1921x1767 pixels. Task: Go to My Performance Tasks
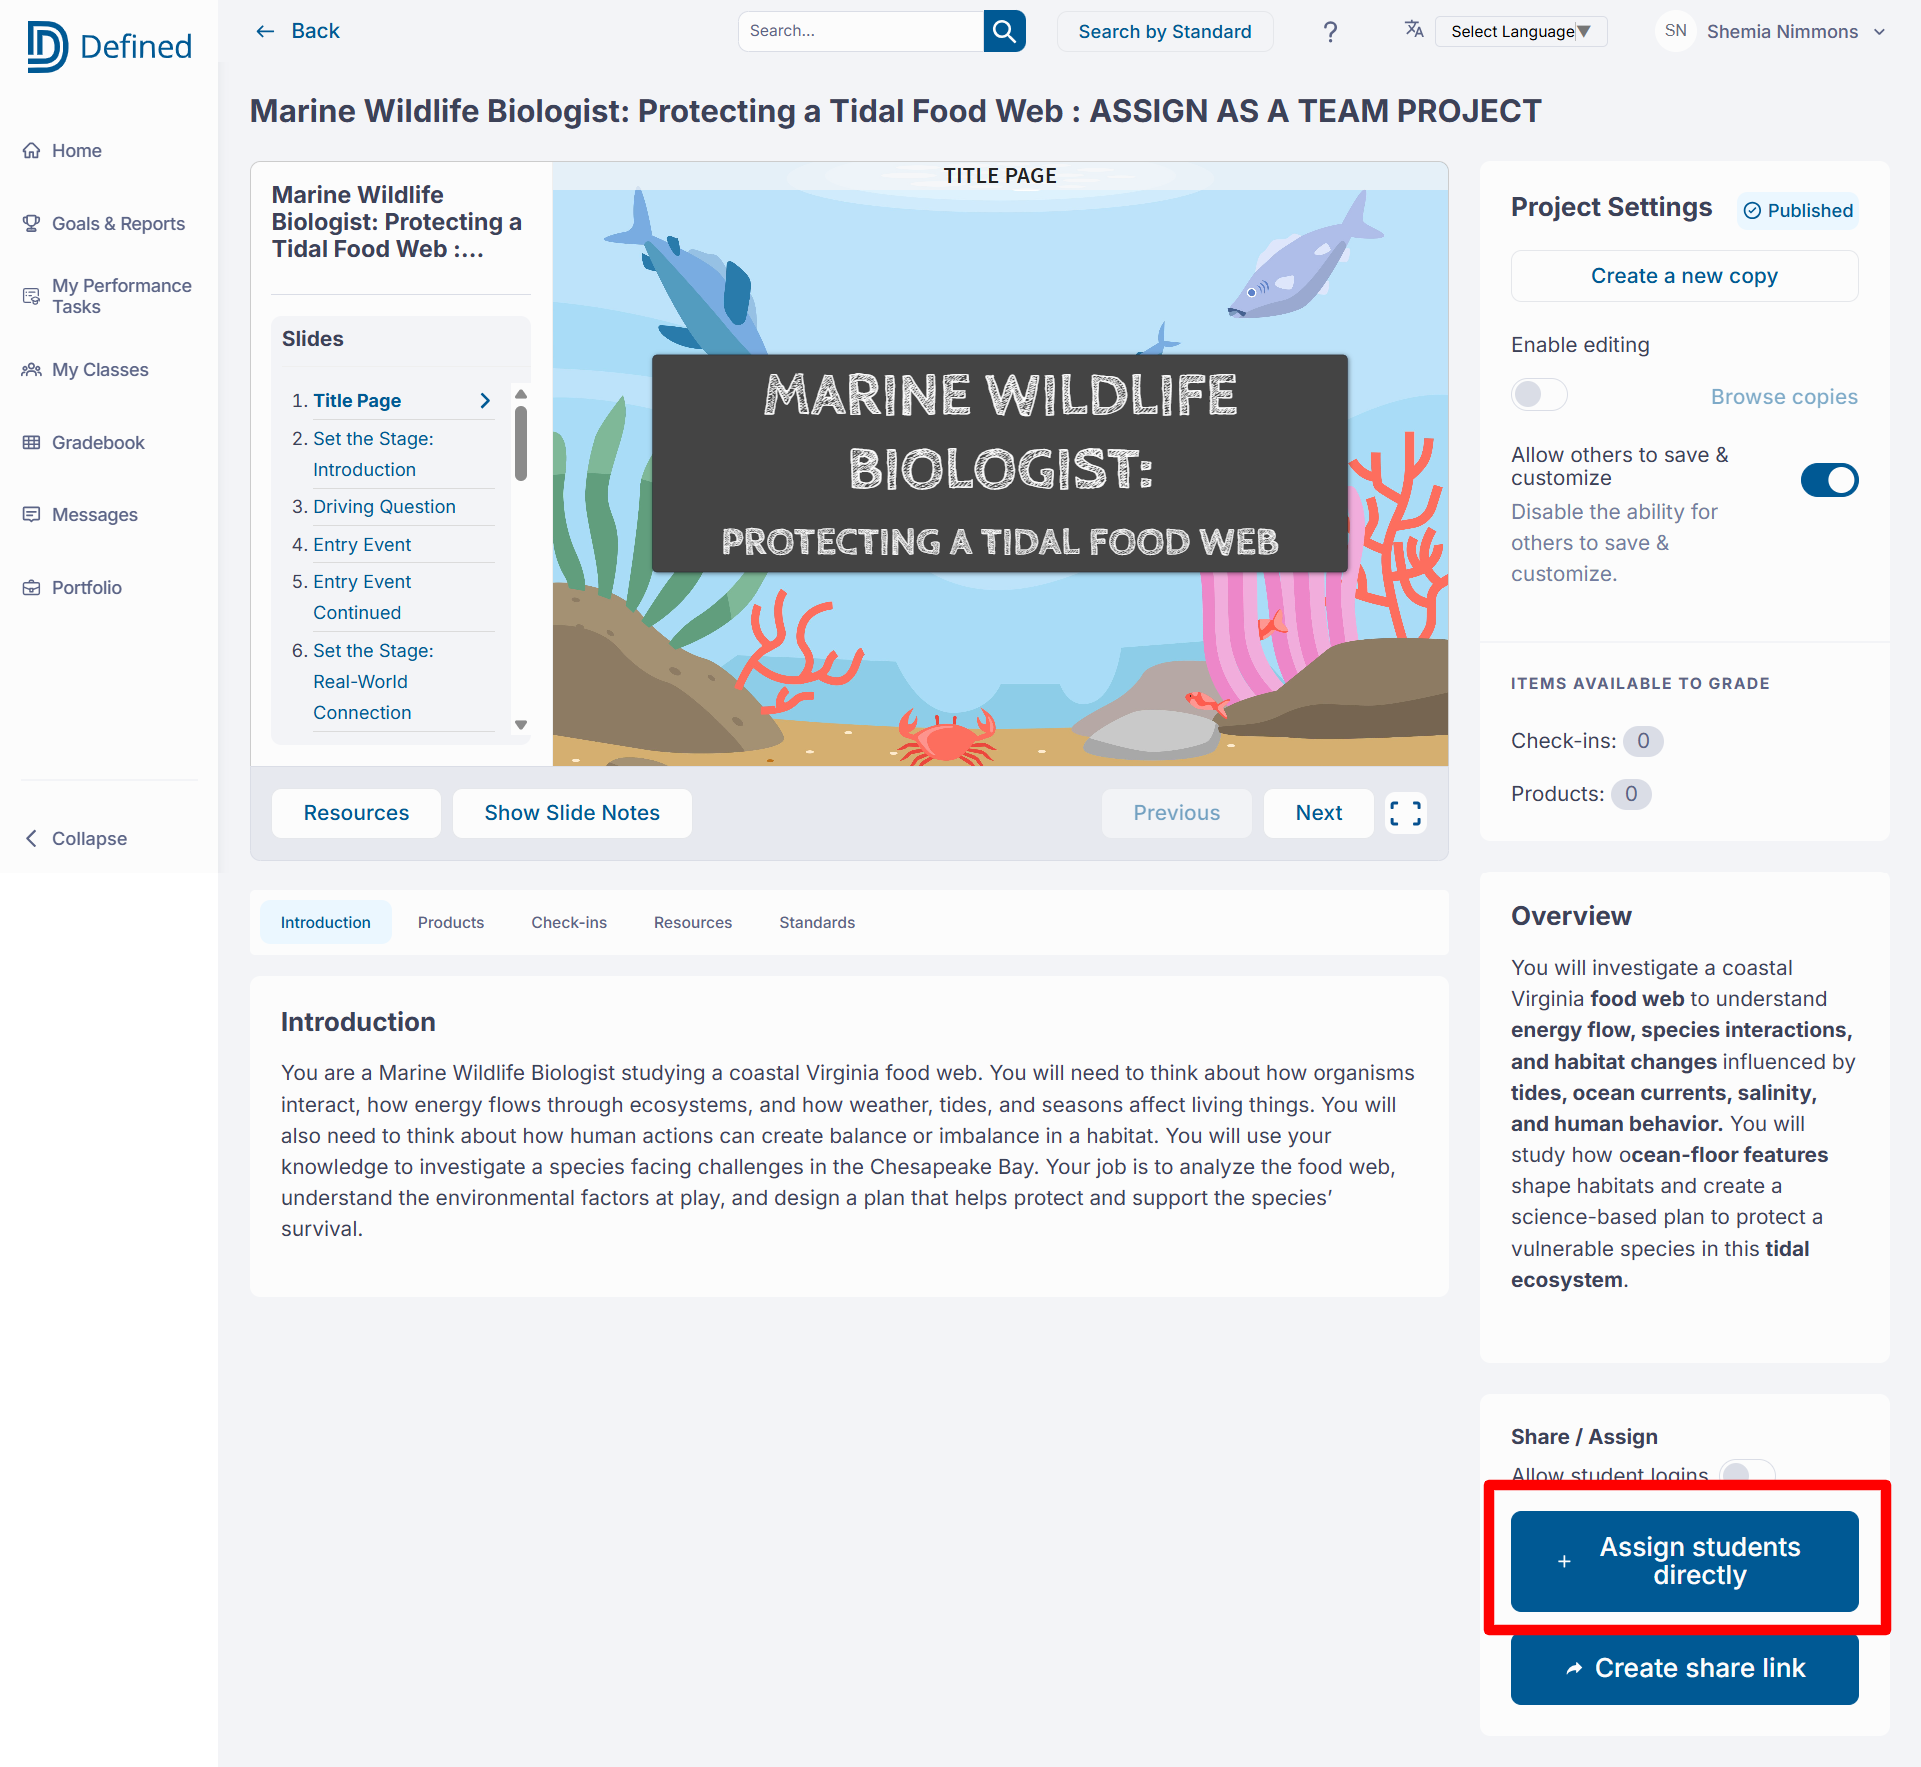[x=106, y=296]
